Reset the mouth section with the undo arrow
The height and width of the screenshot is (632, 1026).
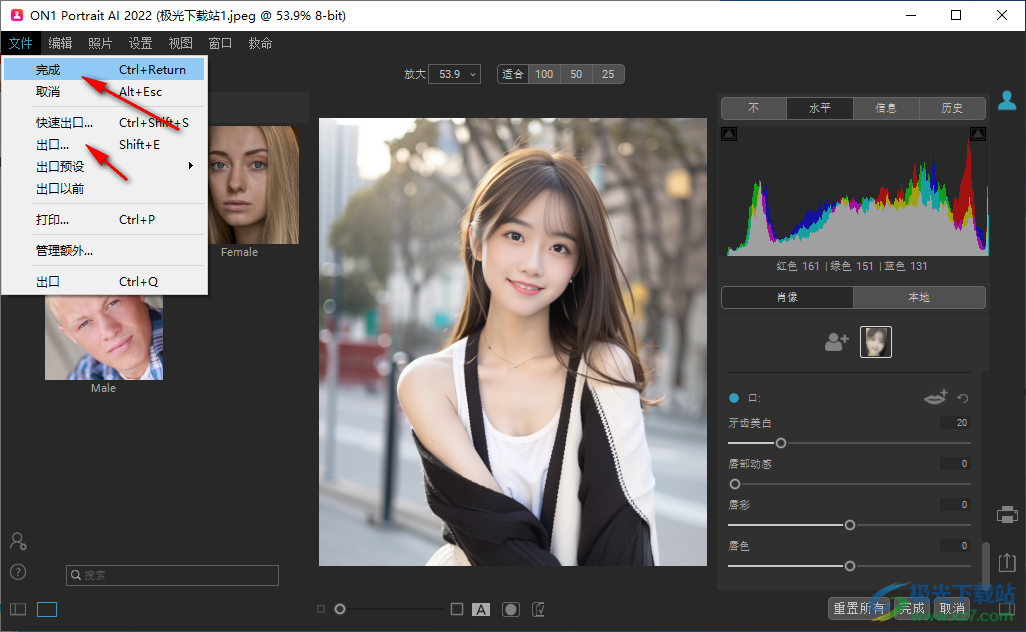(x=963, y=398)
